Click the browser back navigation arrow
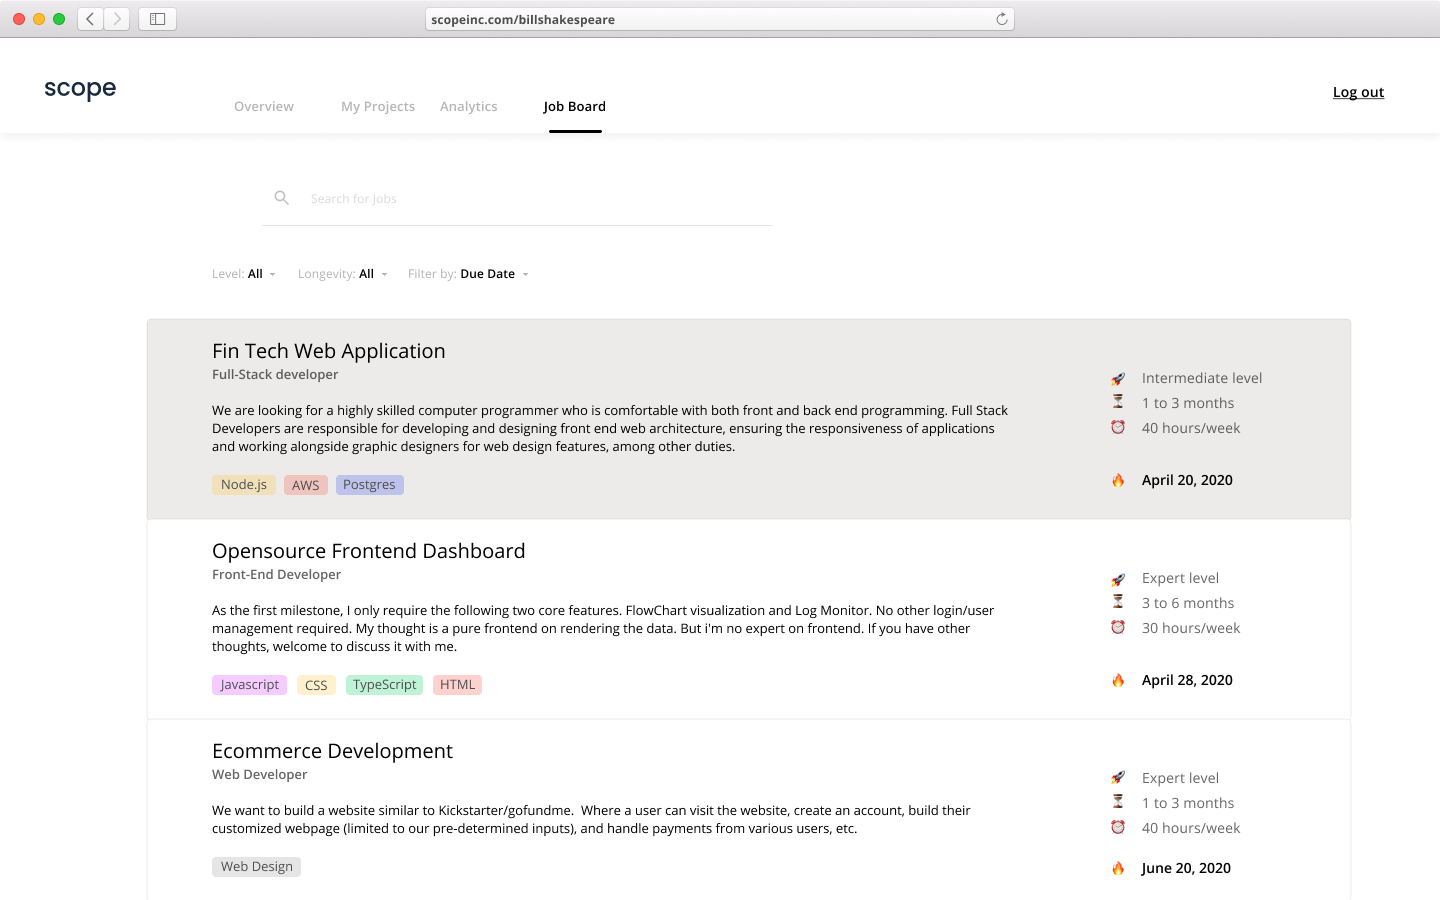 [x=89, y=18]
